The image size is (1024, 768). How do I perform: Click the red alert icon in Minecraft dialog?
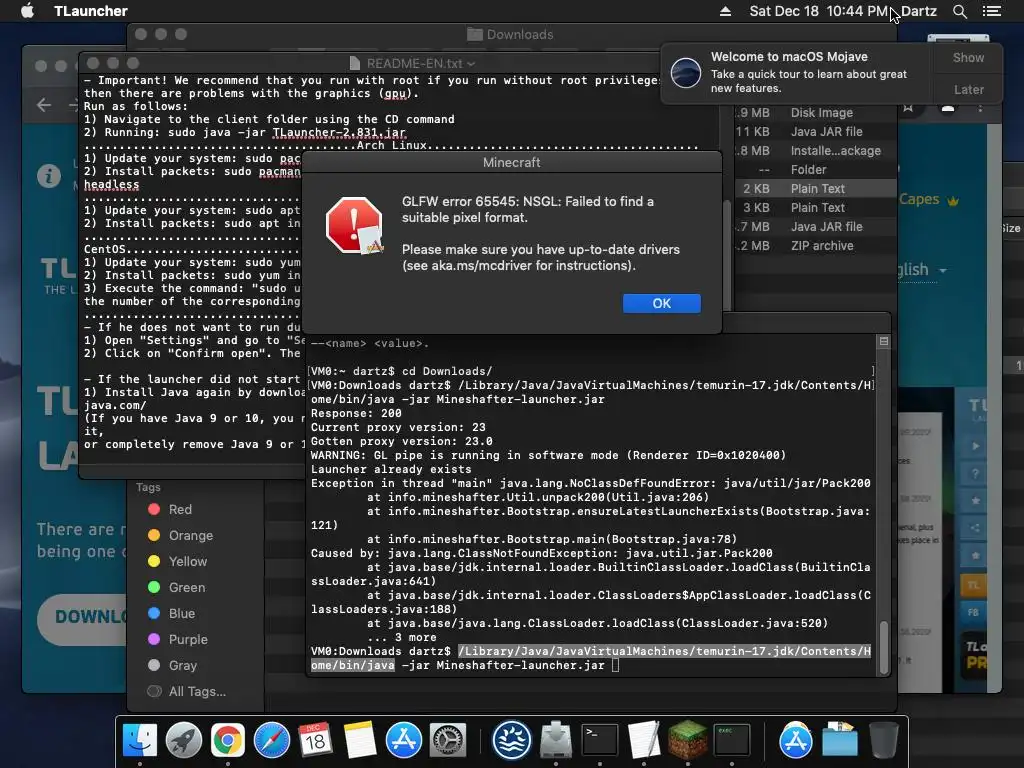(354, 225)
